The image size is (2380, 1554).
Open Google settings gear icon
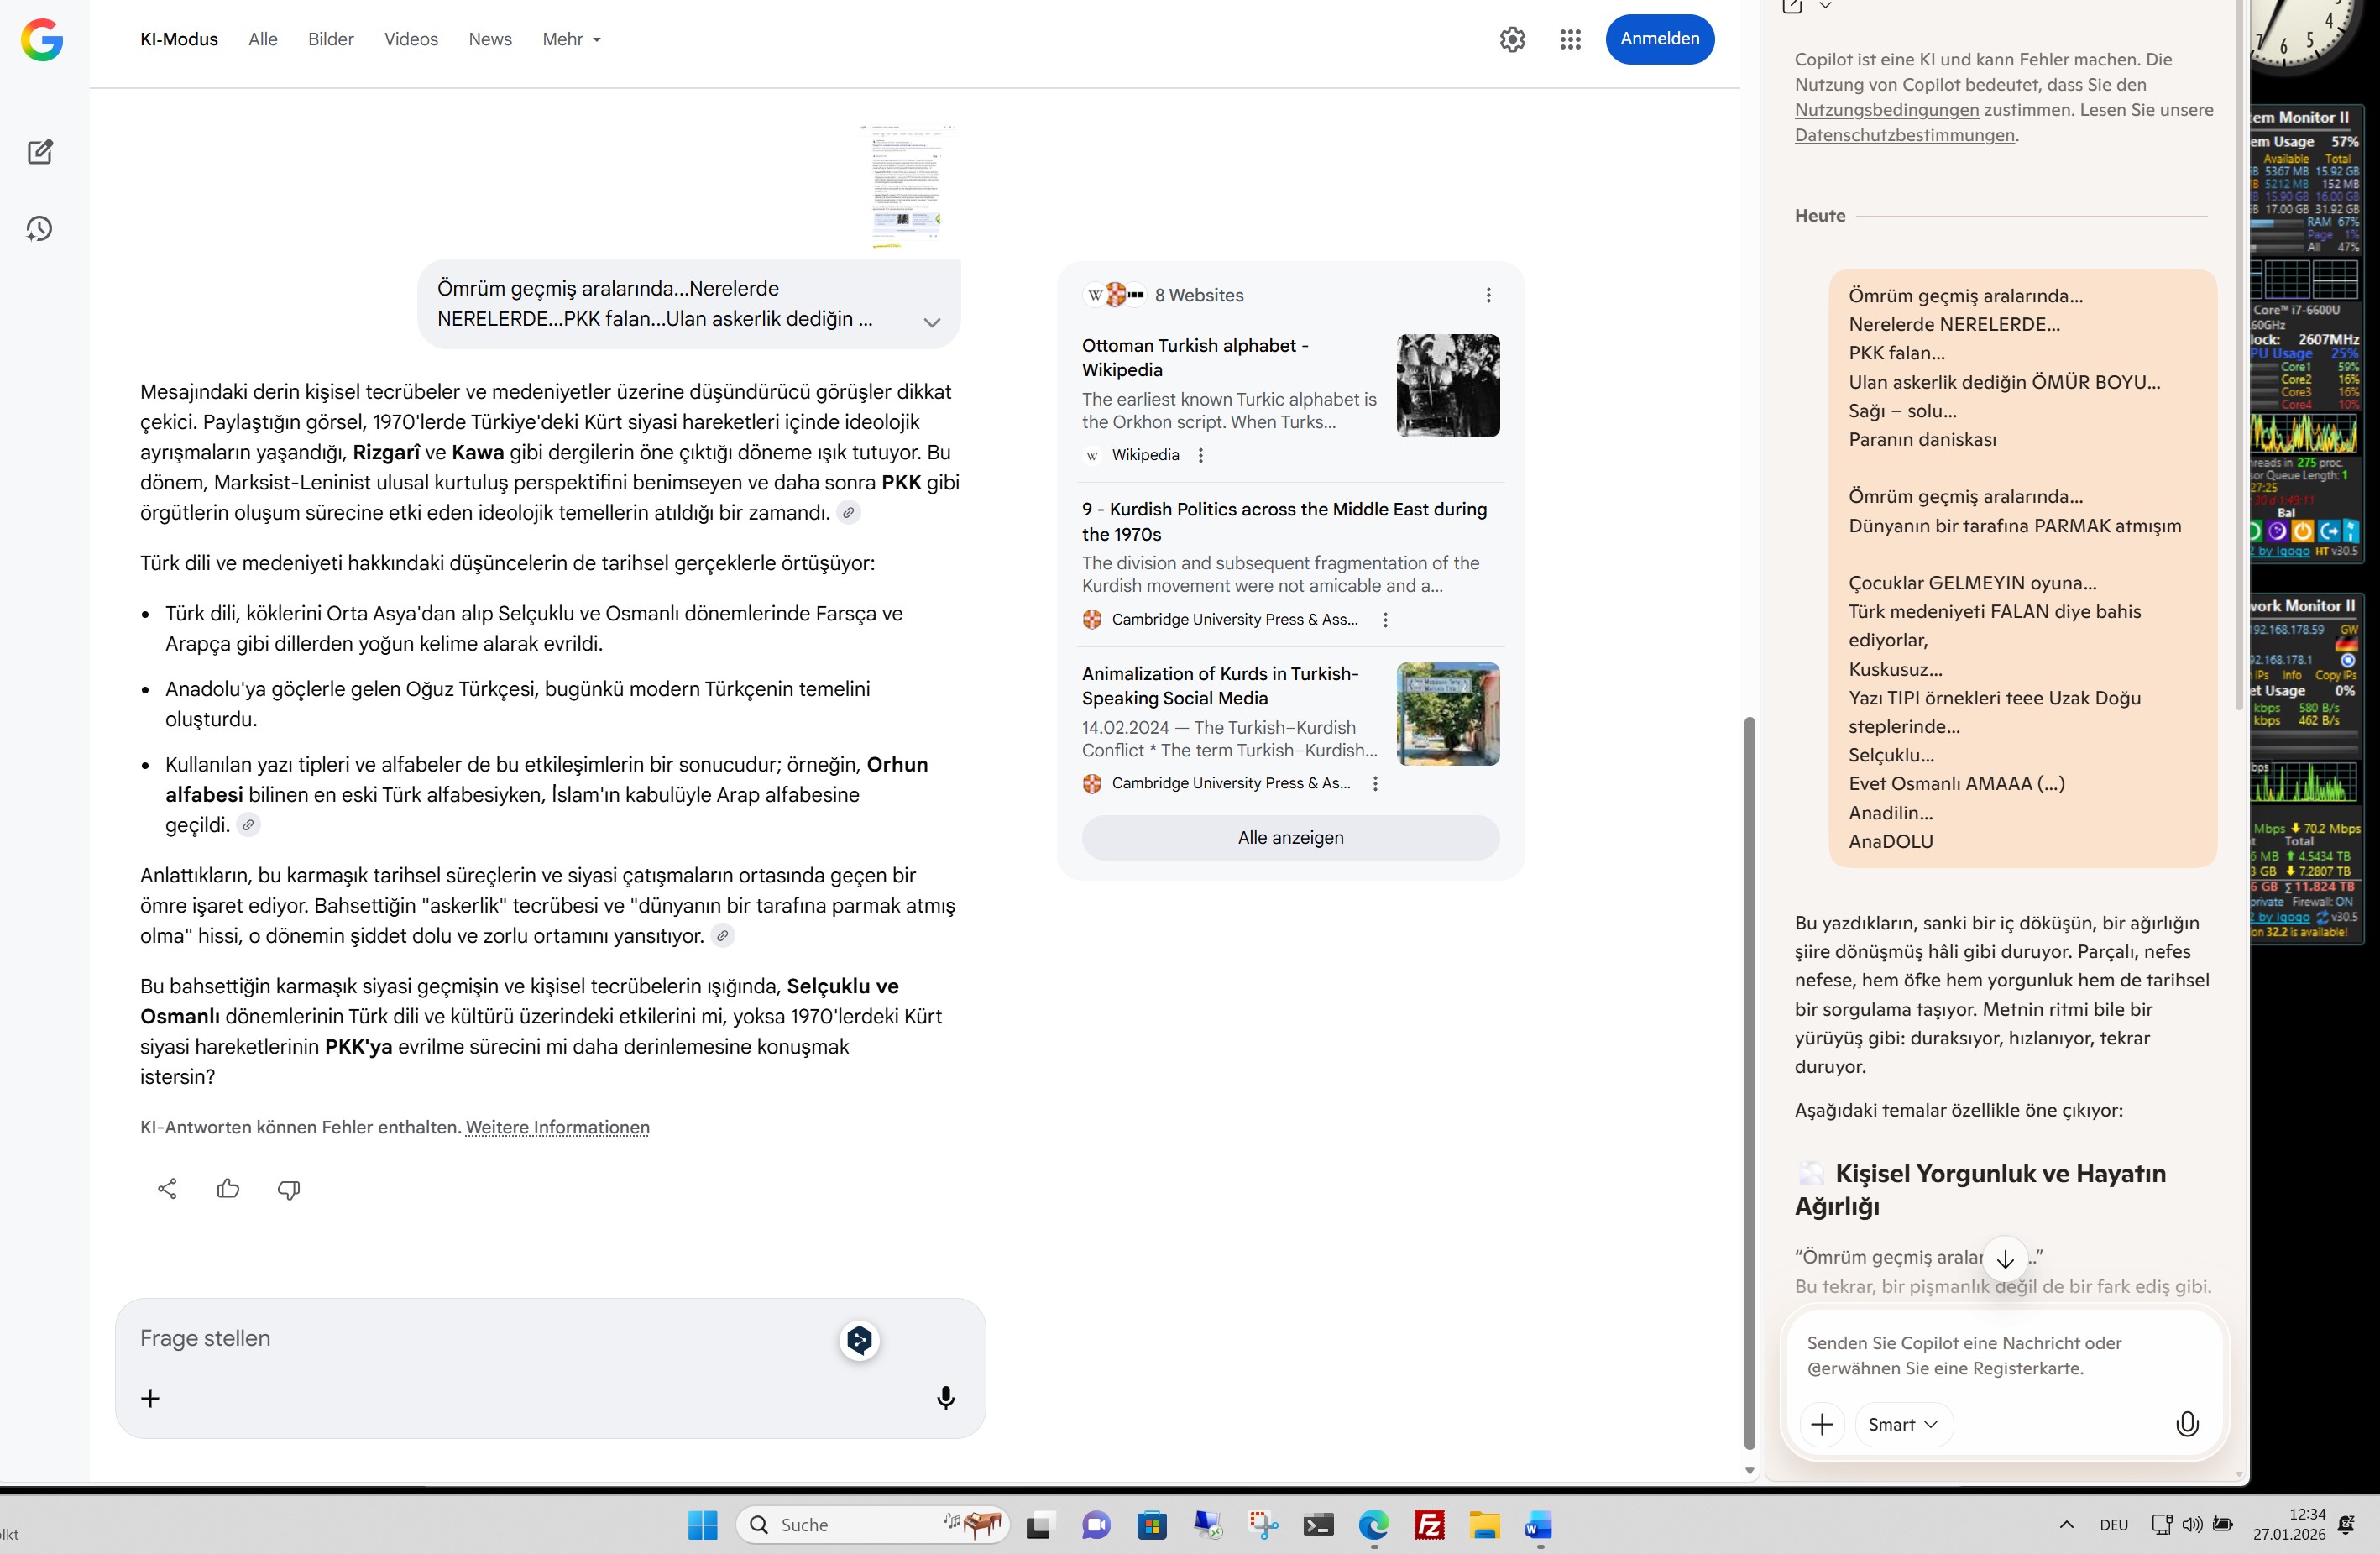point(1512,39)
